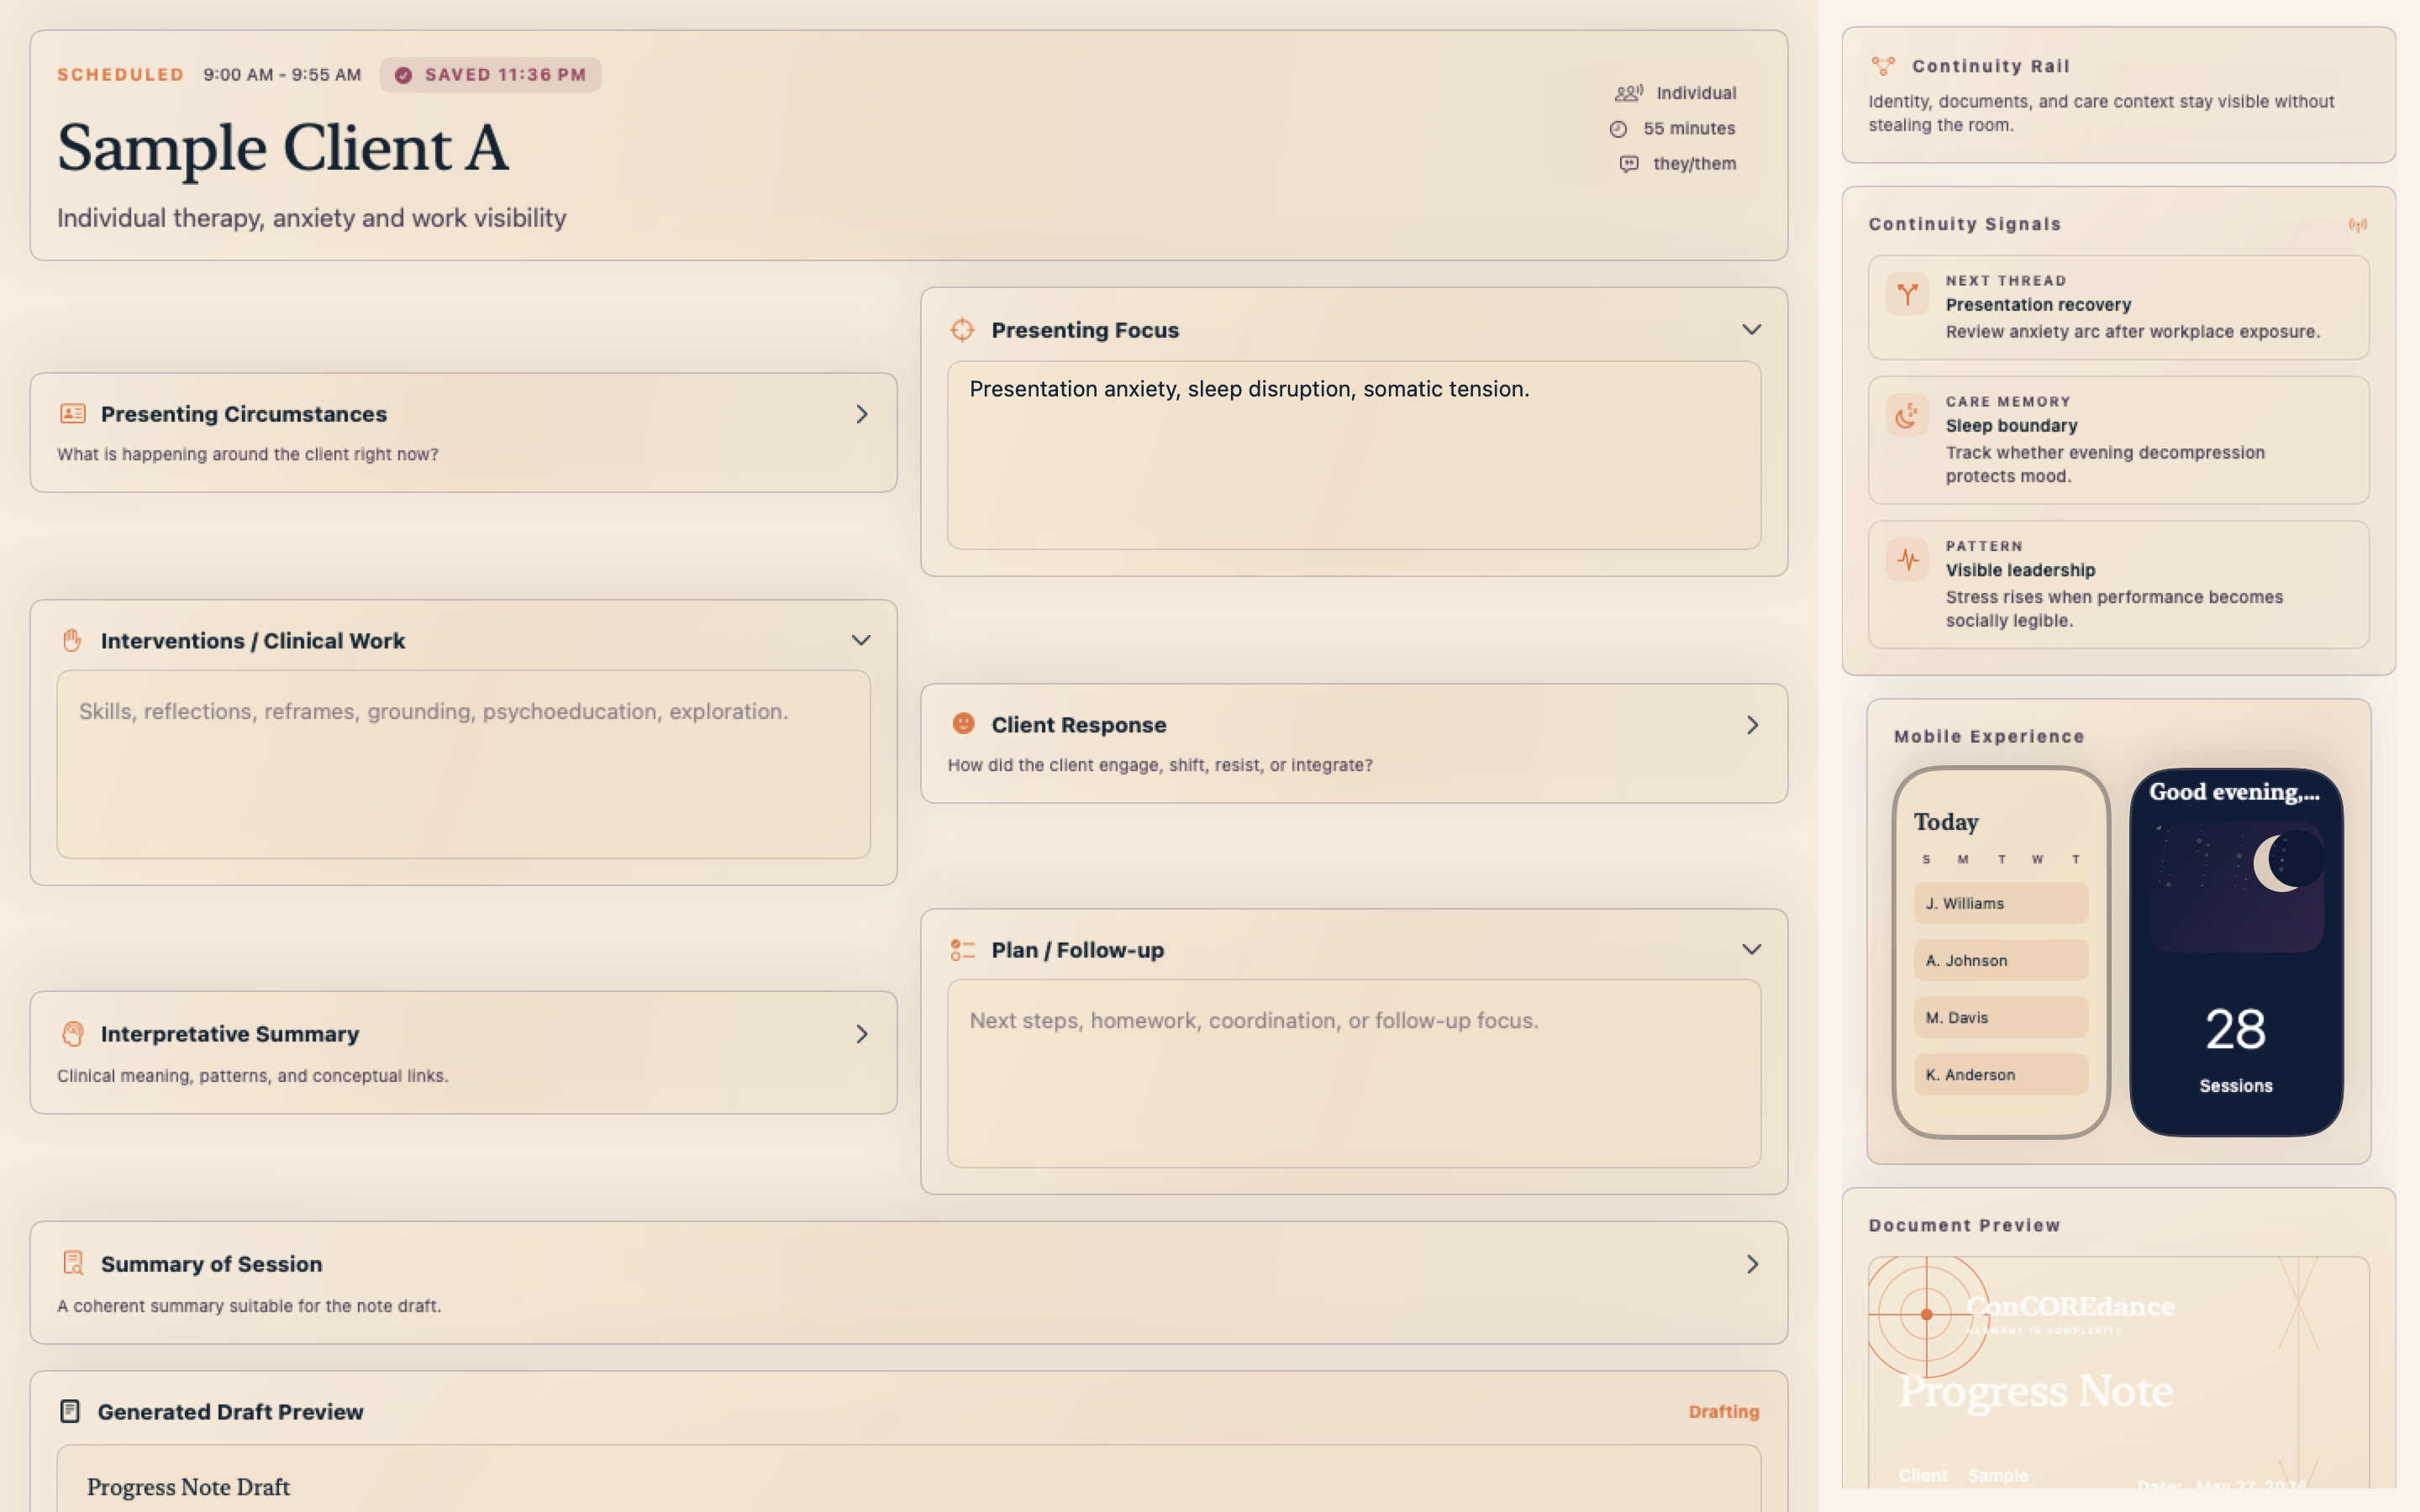Expand the Client Response section
Image resolution: width=2420 pixels, height=1512 pixels.
click(1752, 725)
